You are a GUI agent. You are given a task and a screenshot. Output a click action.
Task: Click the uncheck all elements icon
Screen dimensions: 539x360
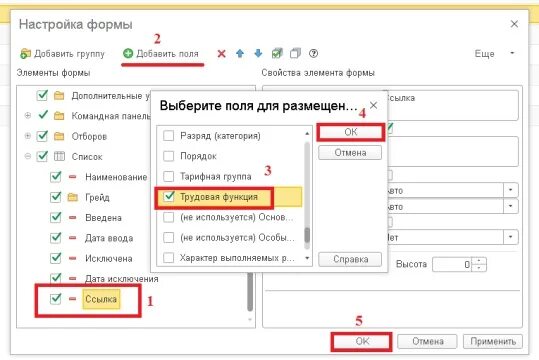point(295,53)
